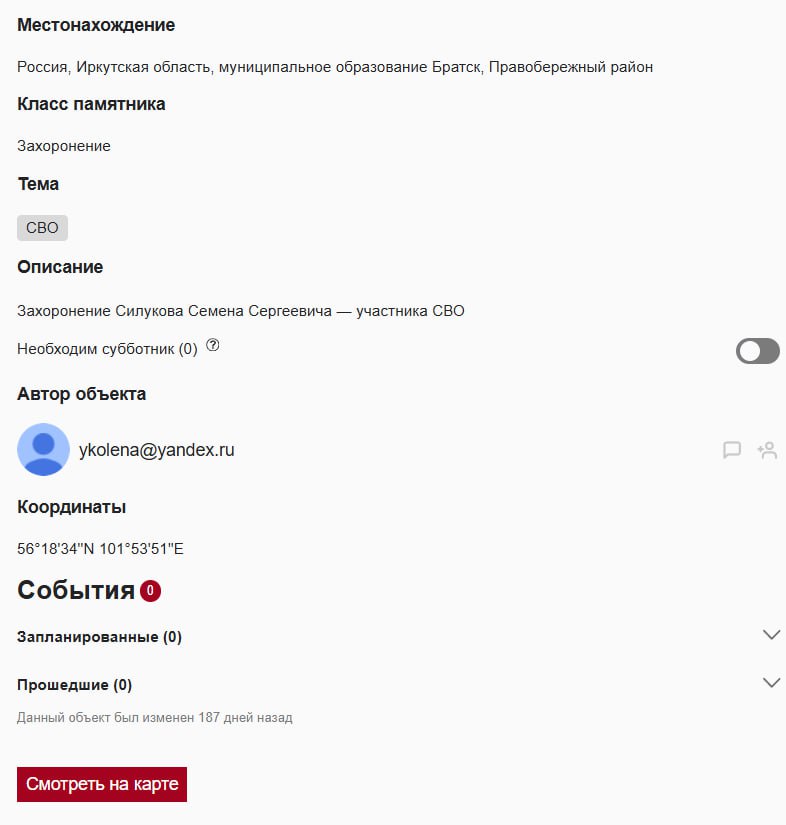Click the burial description text
786x825 pixels.
(x=240, y=311)
